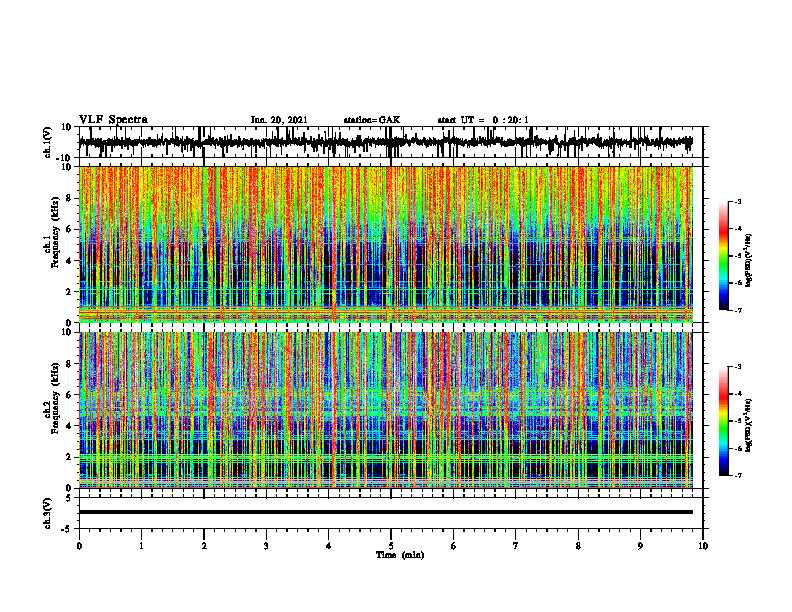Screen dimensions: 792x612
Task: Click the flat ch.3 voltage trace line
Action: [x=386, y=512]
